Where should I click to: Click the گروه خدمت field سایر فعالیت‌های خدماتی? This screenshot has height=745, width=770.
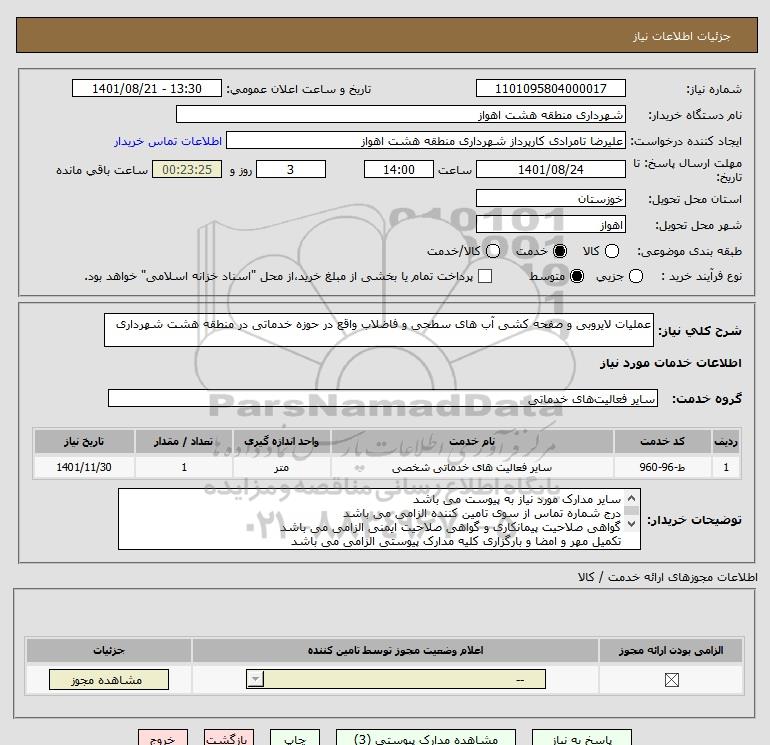pos(383,398)
